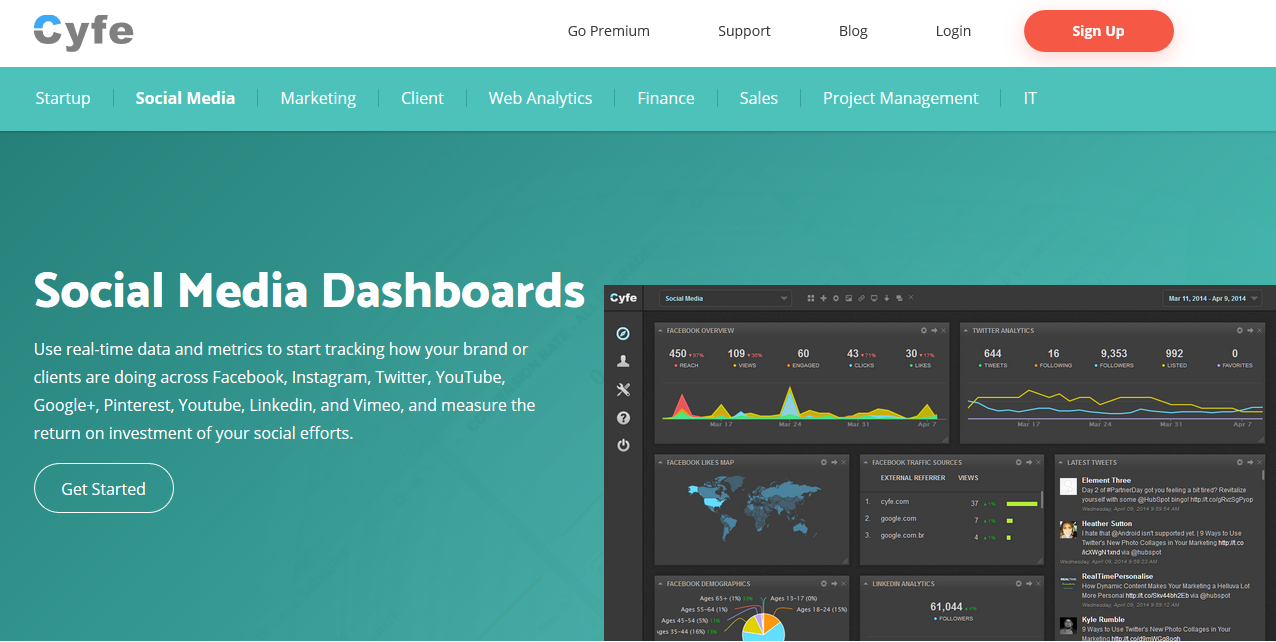Click the chain link icon in the dashboard toolbar
Image resolution: width=1276 pixels, height=642 pixels.
[x=861, y=298]
